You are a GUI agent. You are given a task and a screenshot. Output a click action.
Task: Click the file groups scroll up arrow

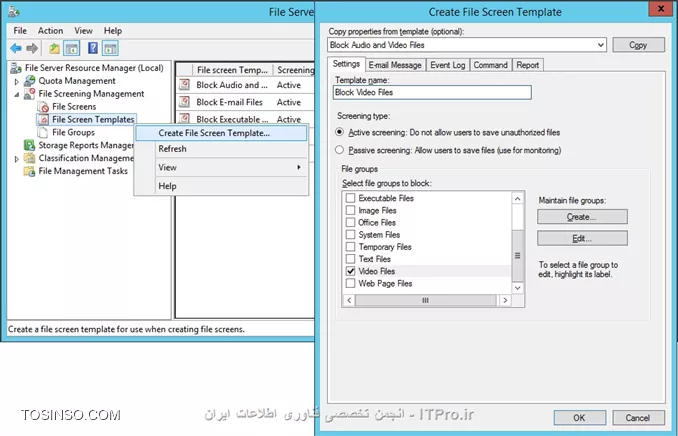click(x=518, y=199)
